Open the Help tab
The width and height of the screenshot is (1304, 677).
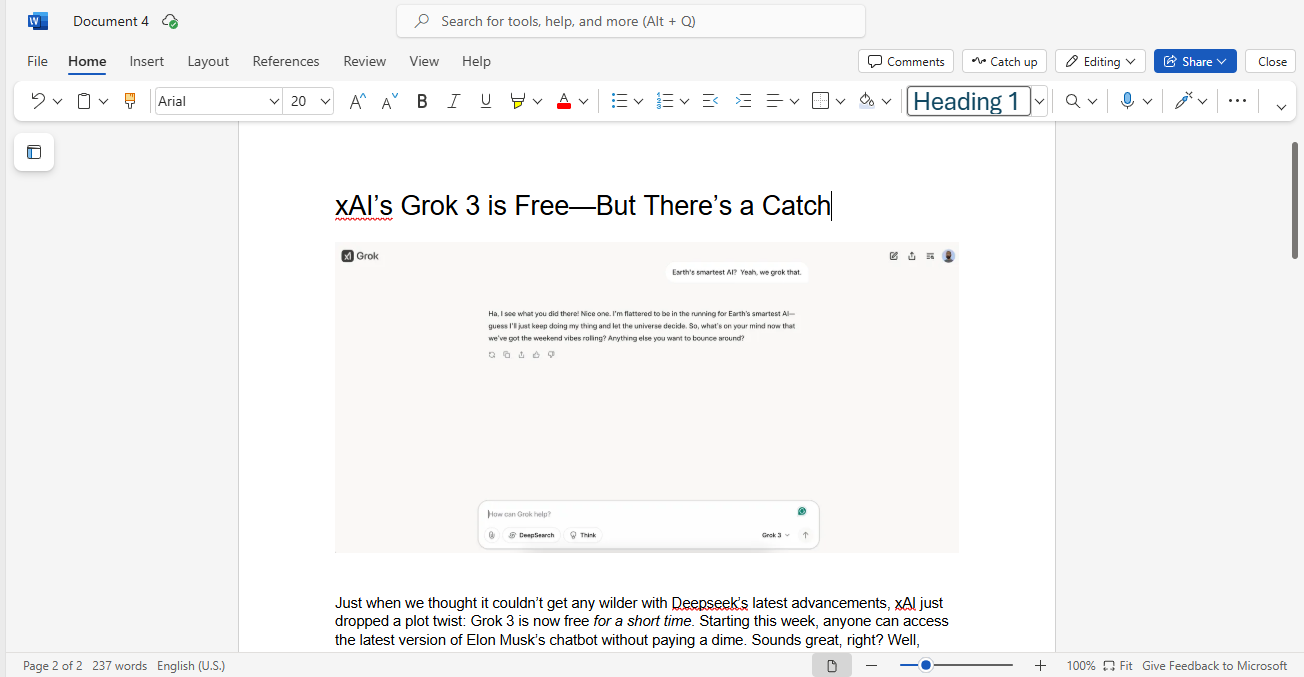[x=476, y=61]
